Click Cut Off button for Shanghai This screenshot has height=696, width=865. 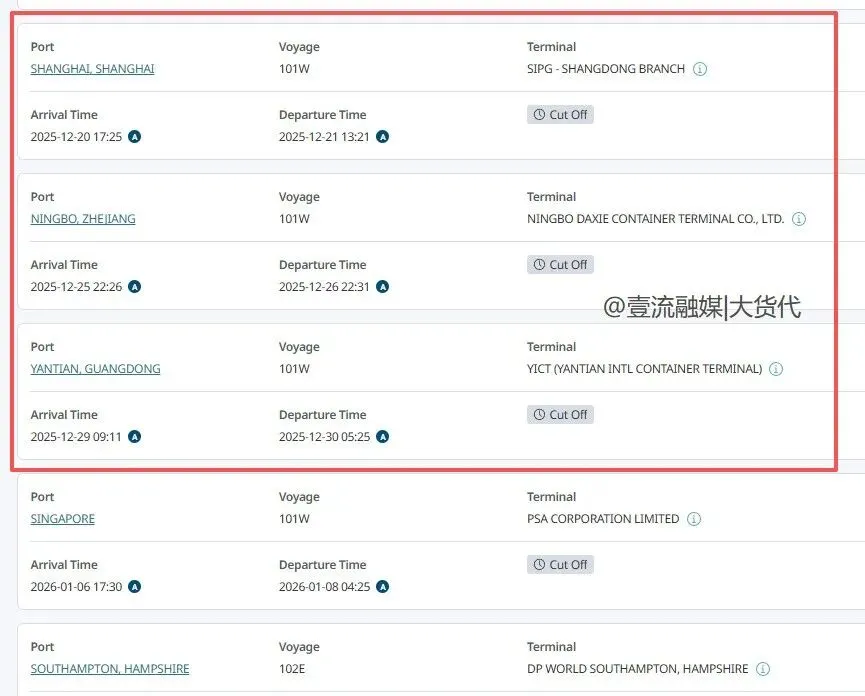coord(560,115)
